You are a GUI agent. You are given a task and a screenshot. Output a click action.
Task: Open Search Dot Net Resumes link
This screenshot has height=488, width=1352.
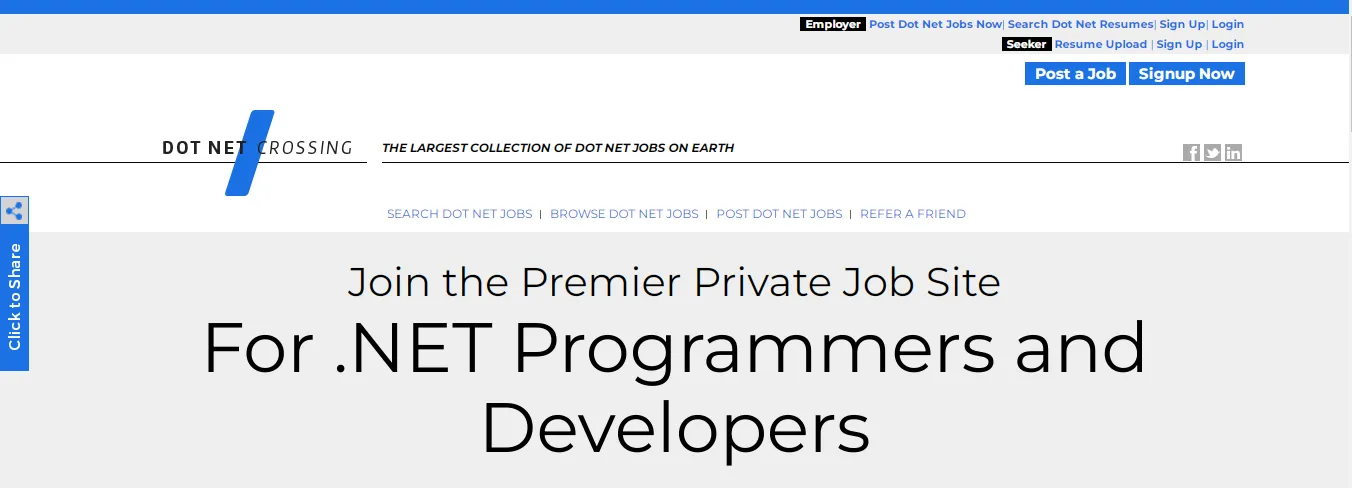(1080, 24)
